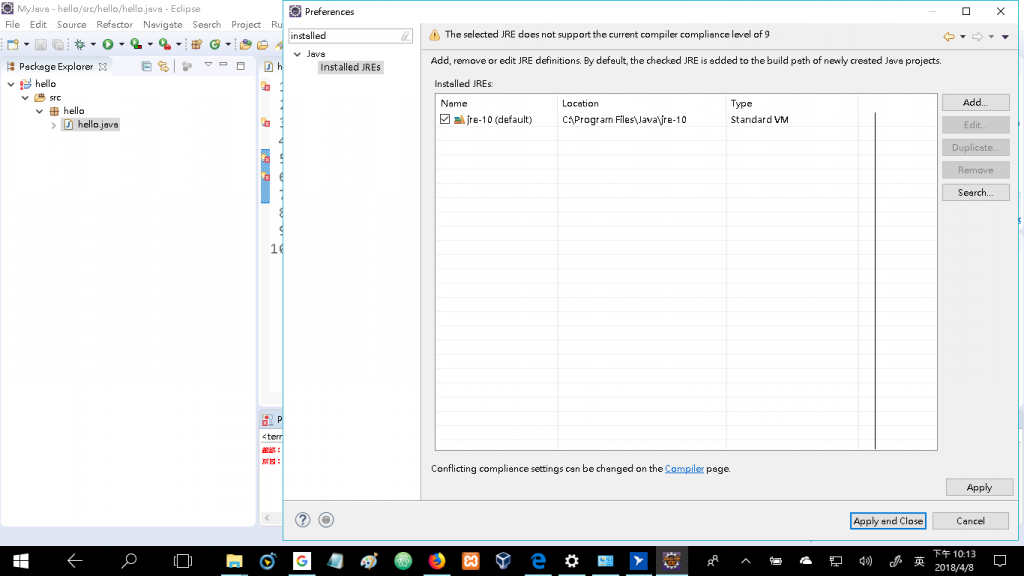Open the Navigate menu
The height and width of the screenshot is (576, 1024).
[x=163, y=24]
